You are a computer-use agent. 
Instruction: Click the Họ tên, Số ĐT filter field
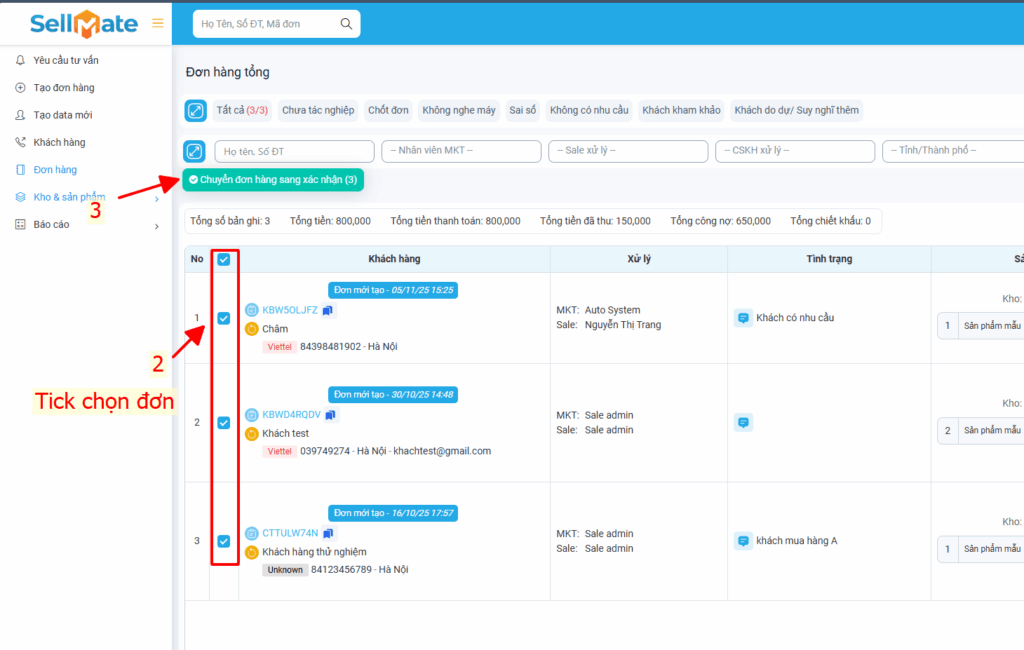coord(293,151)
